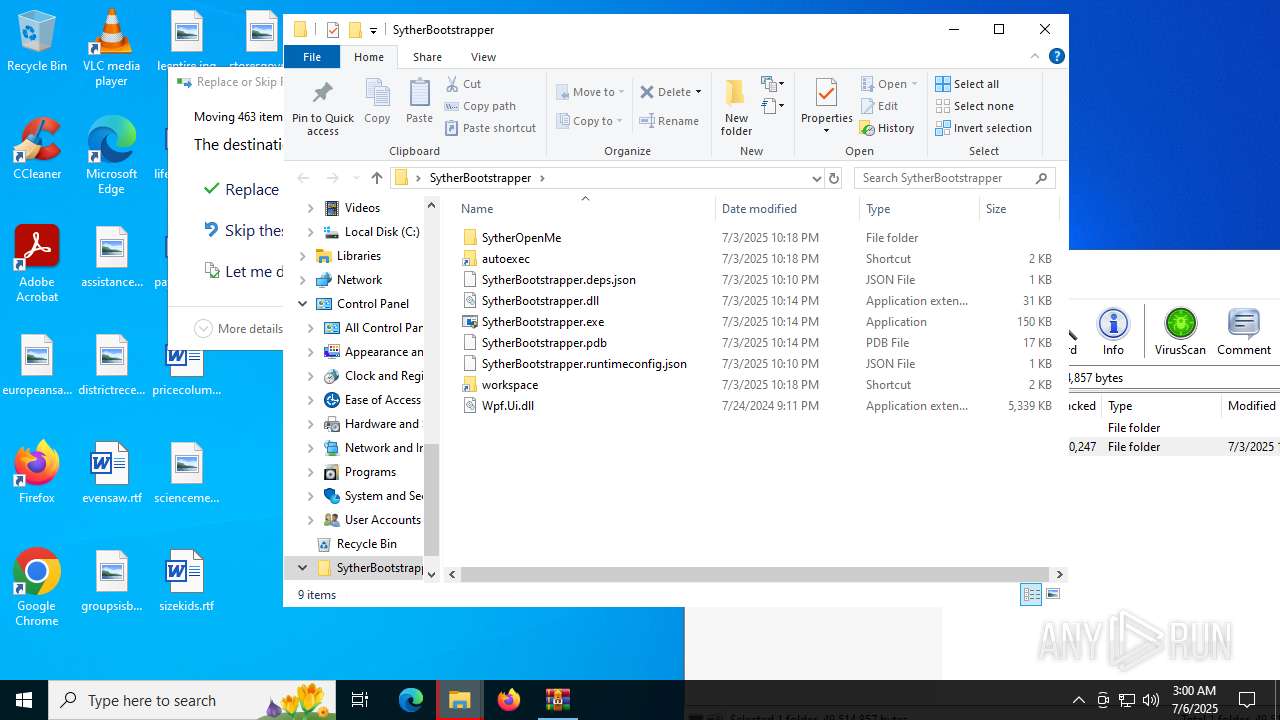Go up one folder level
The width and height of the screenshot is (1280, 720).
376,178
